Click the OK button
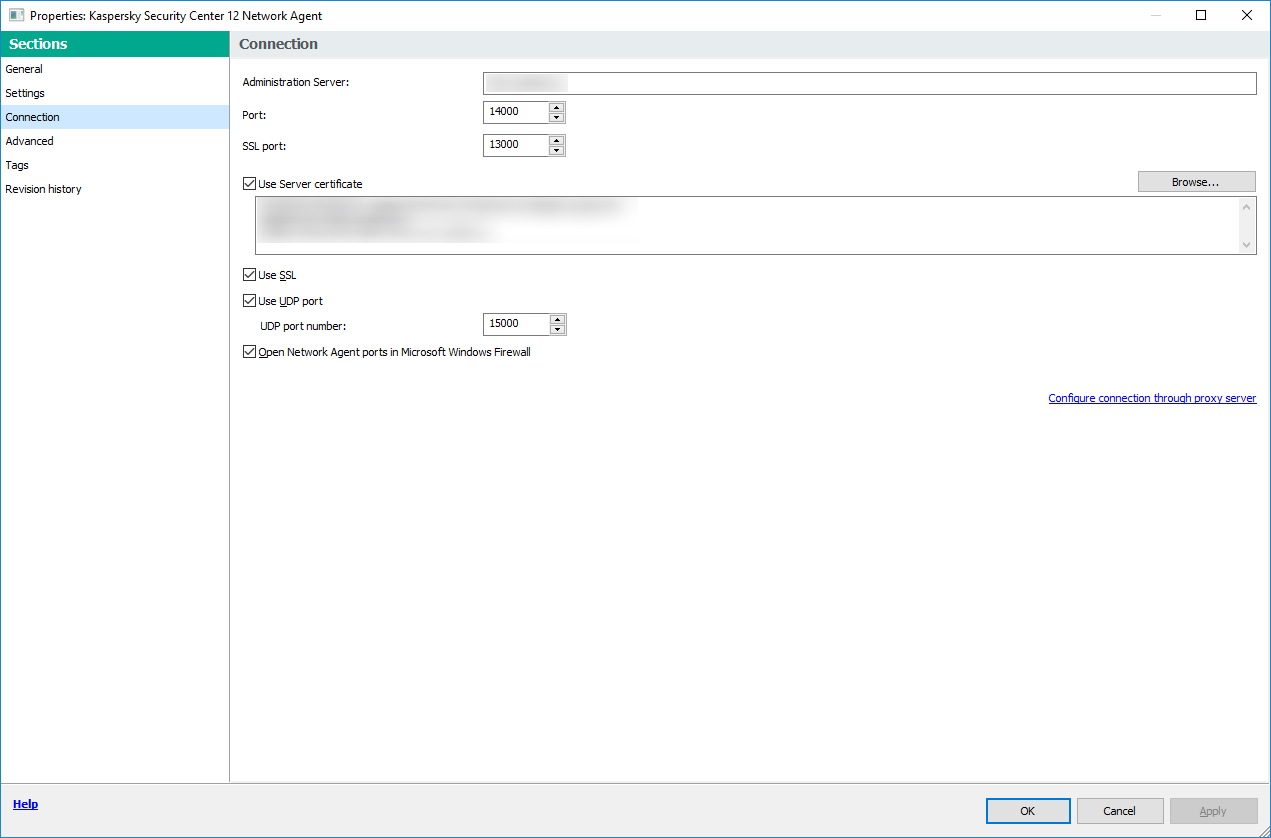 (1028, 811)
